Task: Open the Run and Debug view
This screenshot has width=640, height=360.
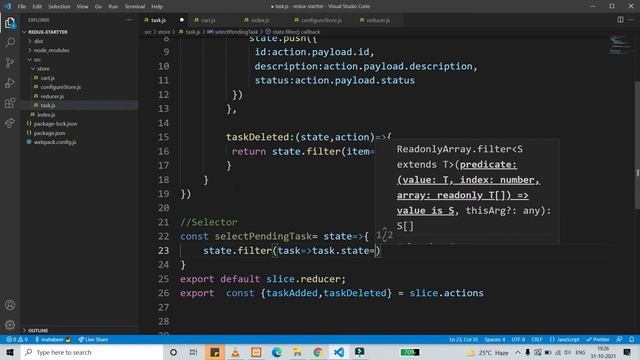Action: pos(10,83)
